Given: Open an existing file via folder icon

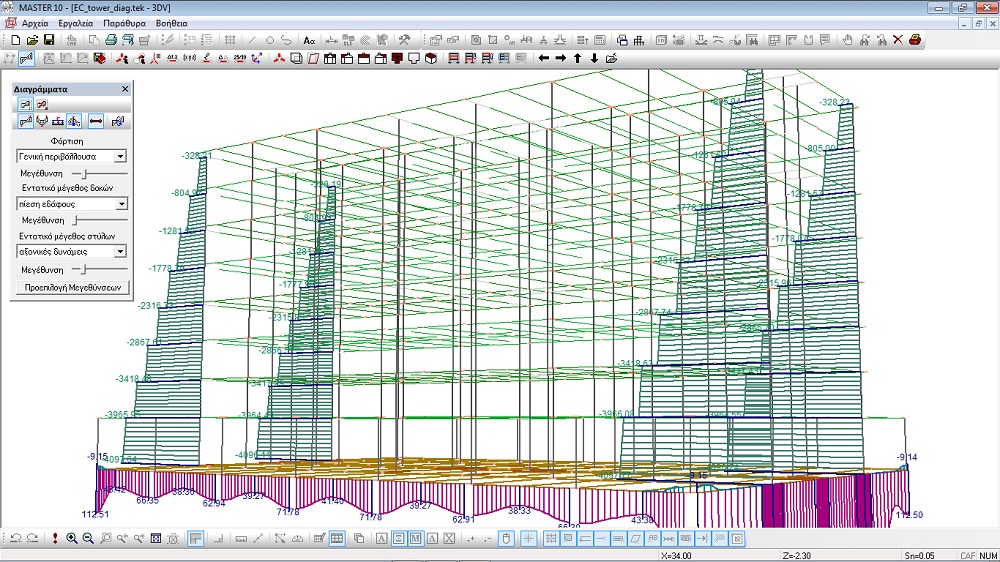Looking at the screenshot, I should click(x=31, y=40).
